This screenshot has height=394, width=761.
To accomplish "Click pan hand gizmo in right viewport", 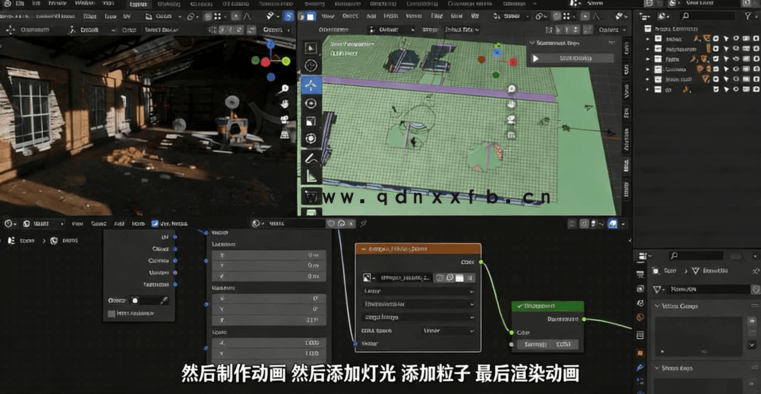I will 511,104.
